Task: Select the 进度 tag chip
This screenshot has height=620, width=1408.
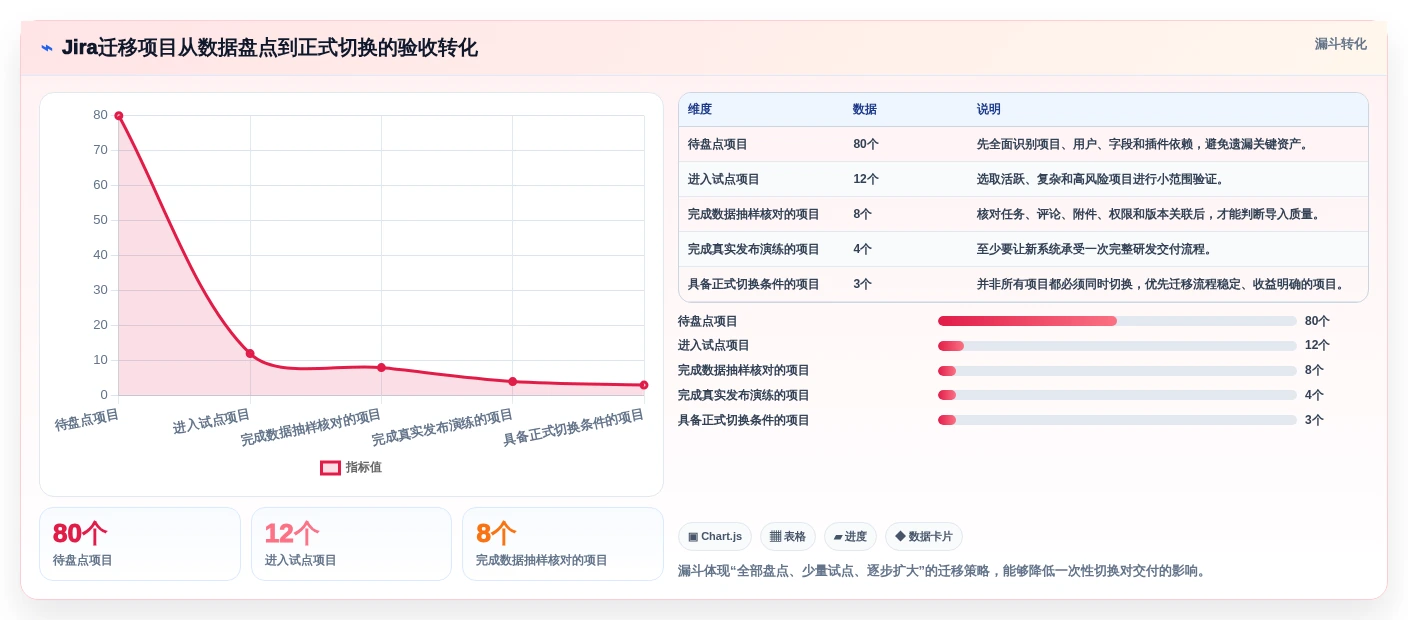Action: pos(850,537)
